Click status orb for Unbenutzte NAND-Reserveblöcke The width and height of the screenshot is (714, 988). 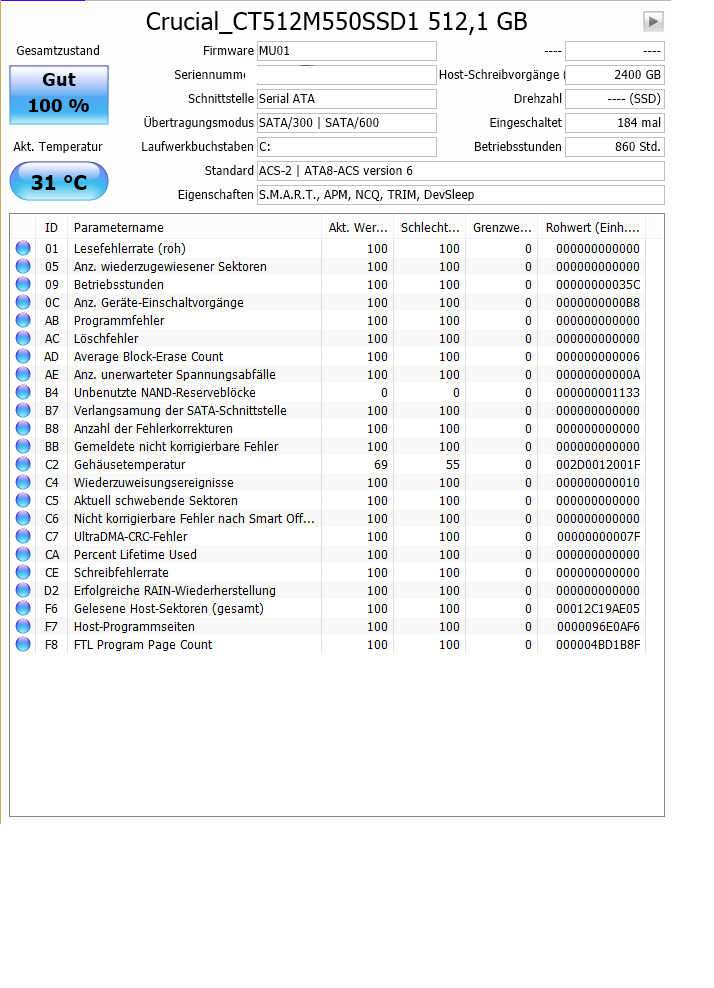[x=23, y=392]
